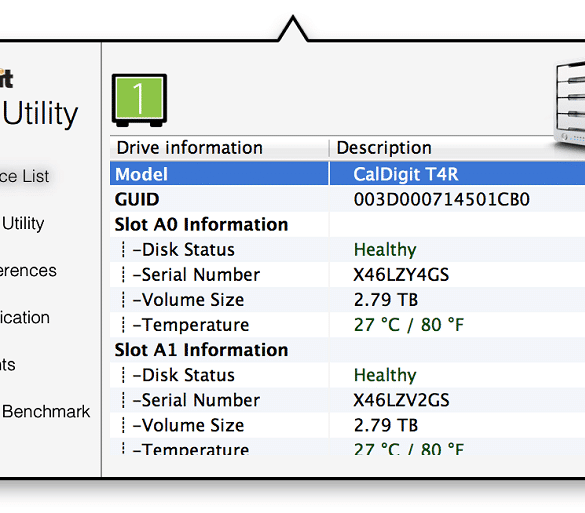
Task: Click the CalDigit T4R enclosure image
Action: coord(569,103)
